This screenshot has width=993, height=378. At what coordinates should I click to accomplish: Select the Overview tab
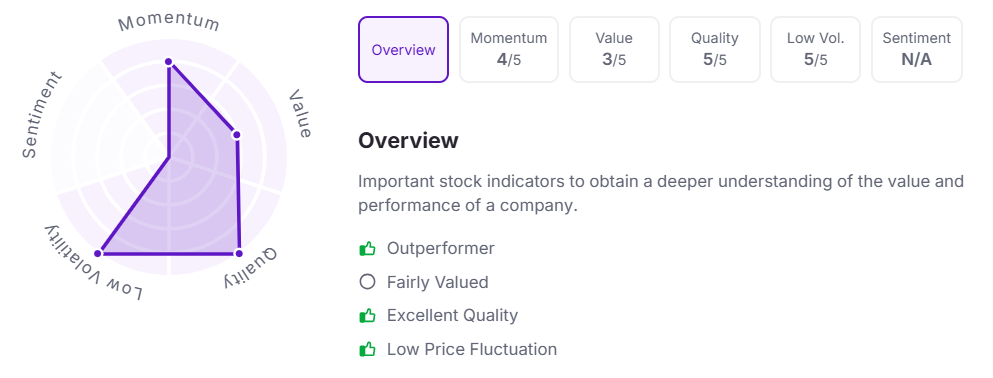click(403, 49)
